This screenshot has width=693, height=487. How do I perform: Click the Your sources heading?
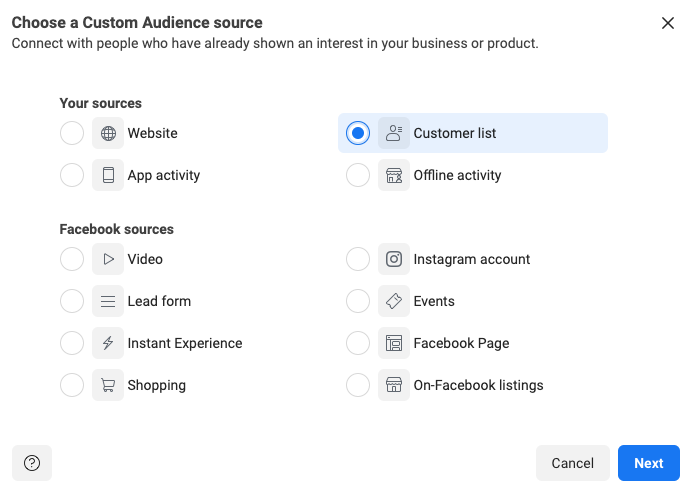point(101,103)
